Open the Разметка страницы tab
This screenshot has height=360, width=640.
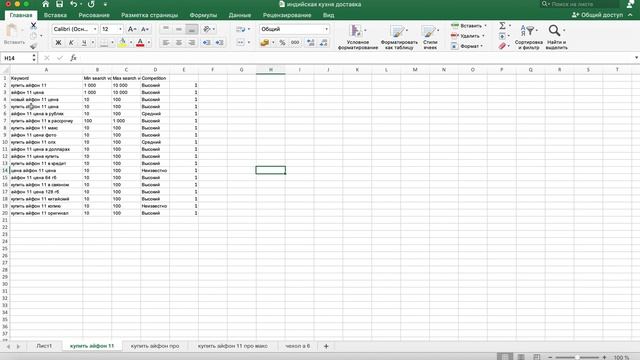coord(149,15)
